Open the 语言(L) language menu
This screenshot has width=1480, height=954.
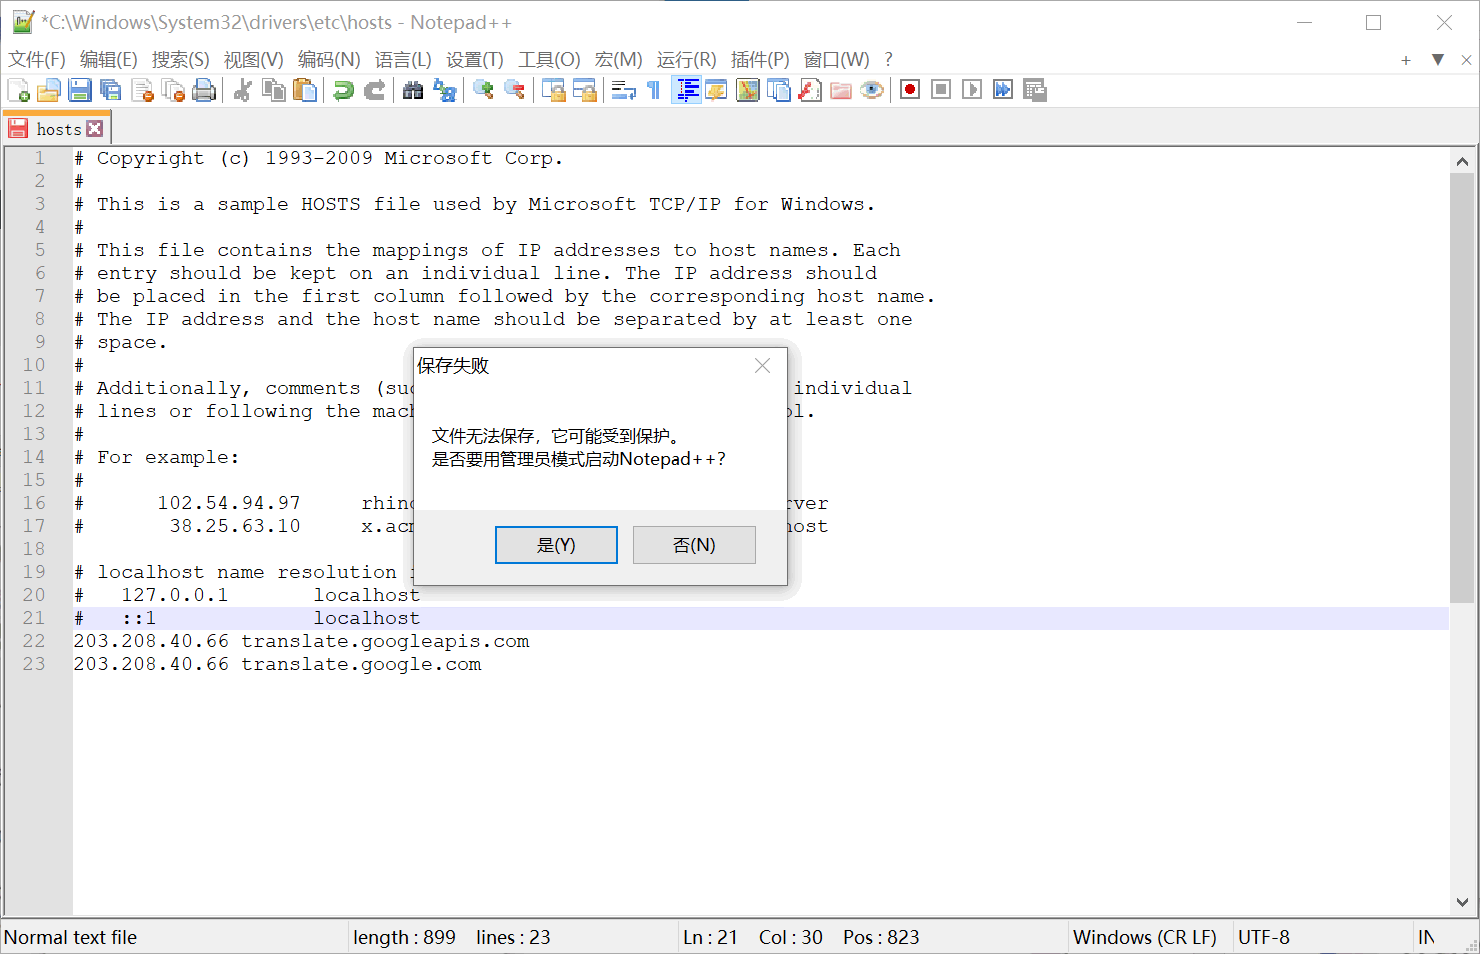[403, 60]
